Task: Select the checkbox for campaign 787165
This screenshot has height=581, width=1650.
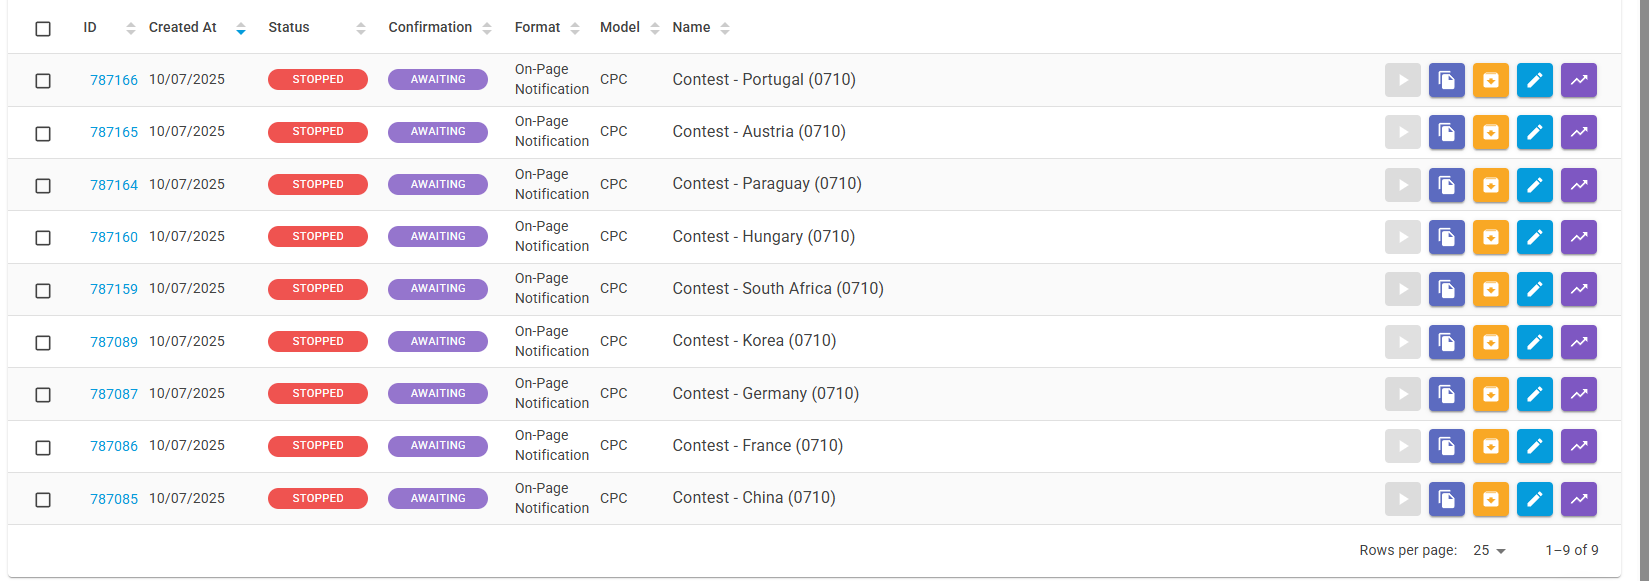Action: [43, 133]
